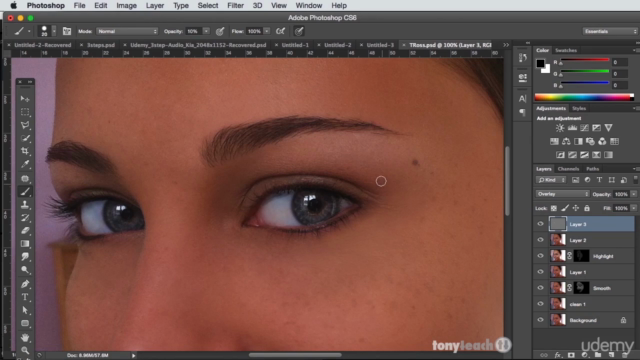Select the Brush tool in toolbox
This screenshot has height=360, width=640.
coord(25,191)
